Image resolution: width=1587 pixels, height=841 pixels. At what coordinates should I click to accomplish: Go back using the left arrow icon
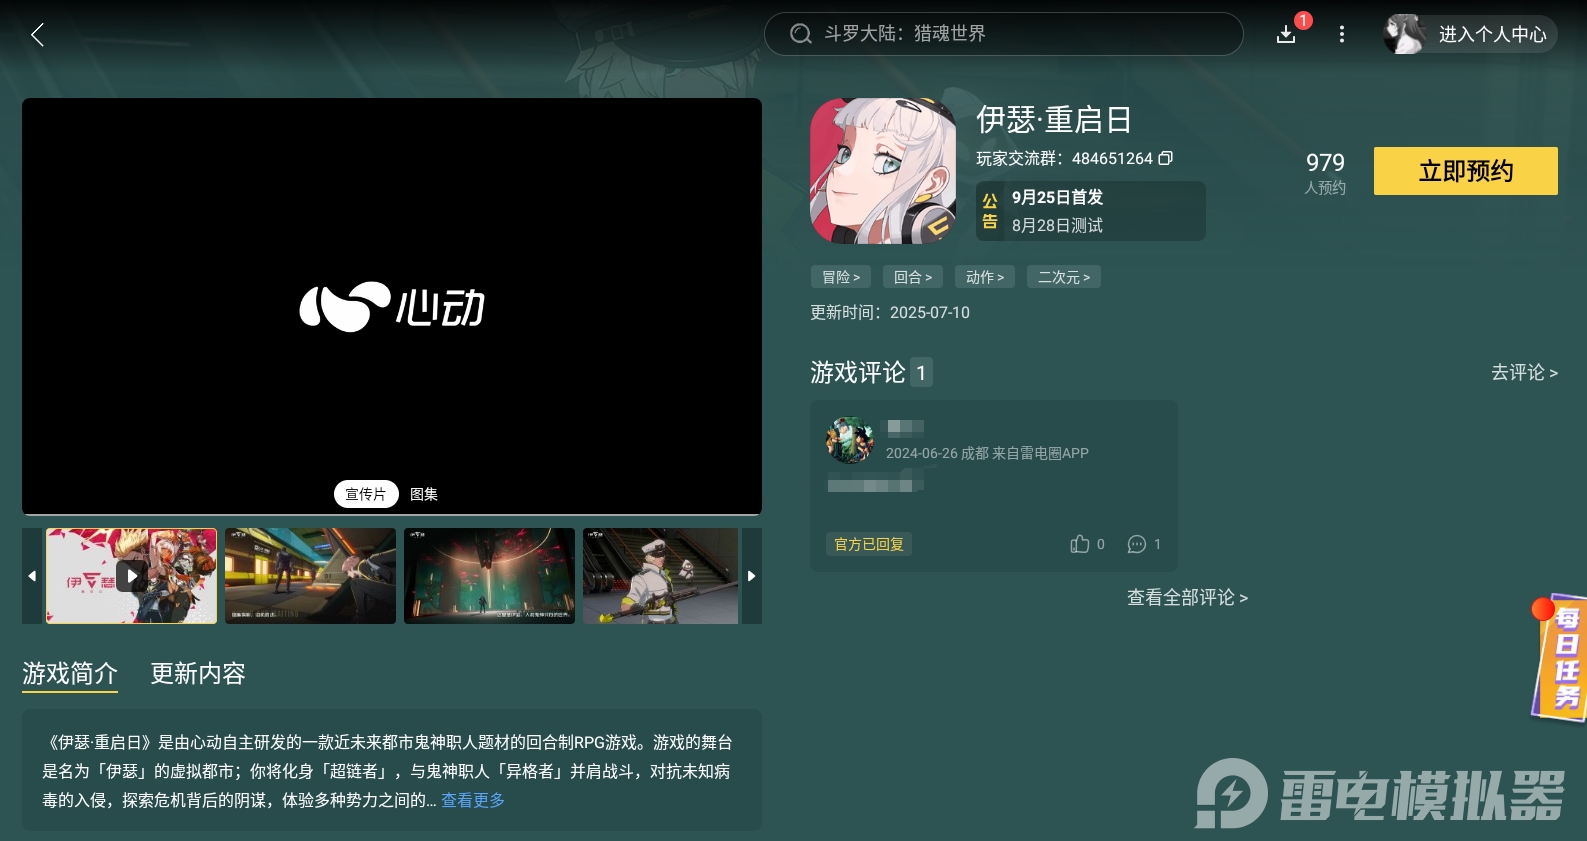pyautogui.click(x=37, y=35)
